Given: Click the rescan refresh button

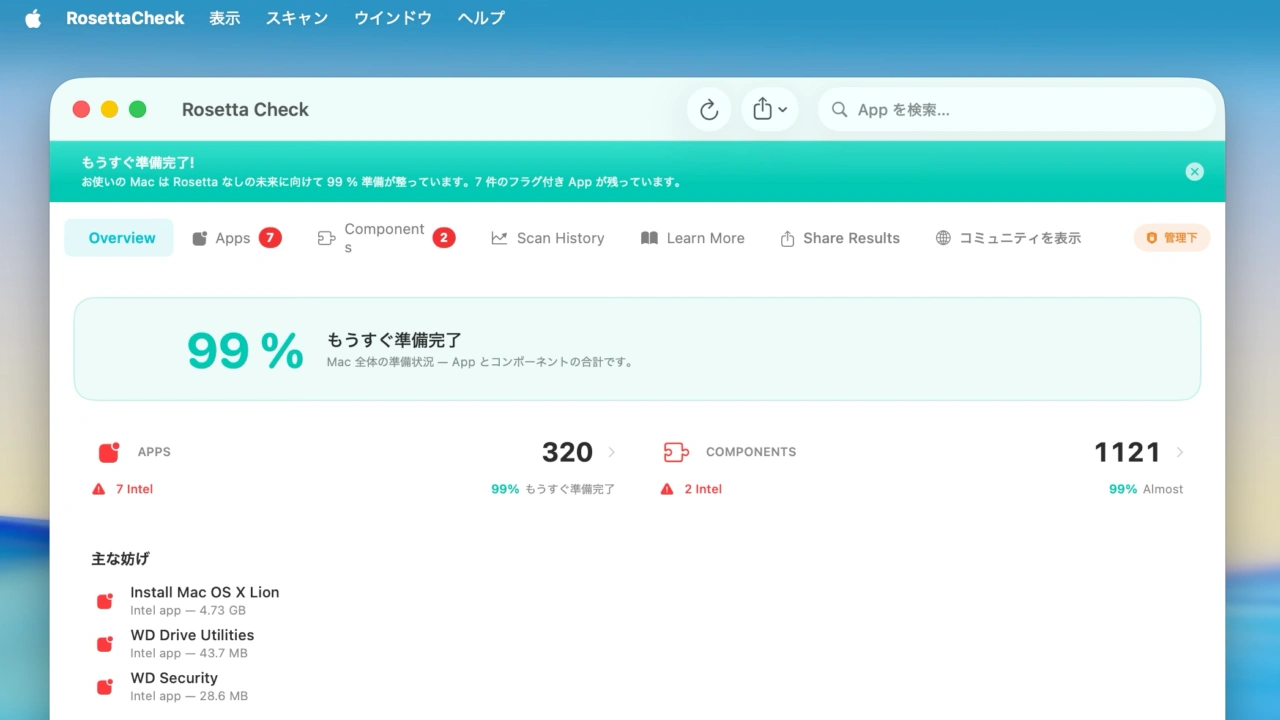Looking at the screenshot, I should (709, 110).
